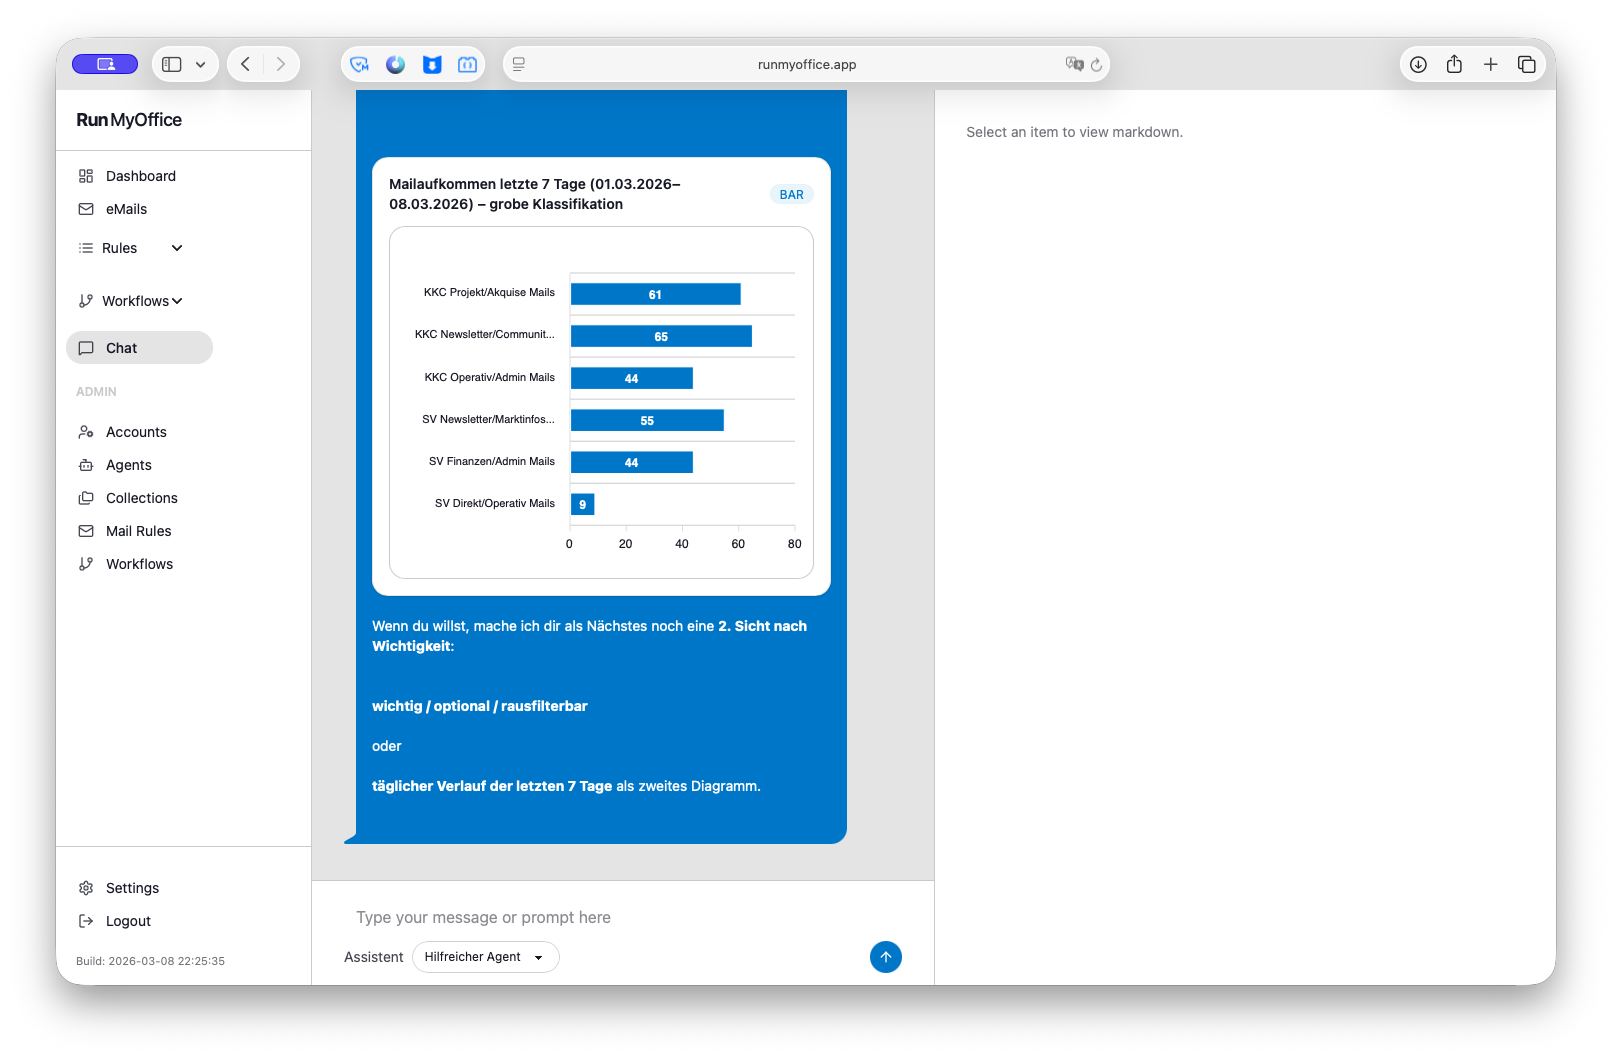Open Mail Rules admin page
The height and width of the screenshot is (1059, 1612).
pos(138,531)
